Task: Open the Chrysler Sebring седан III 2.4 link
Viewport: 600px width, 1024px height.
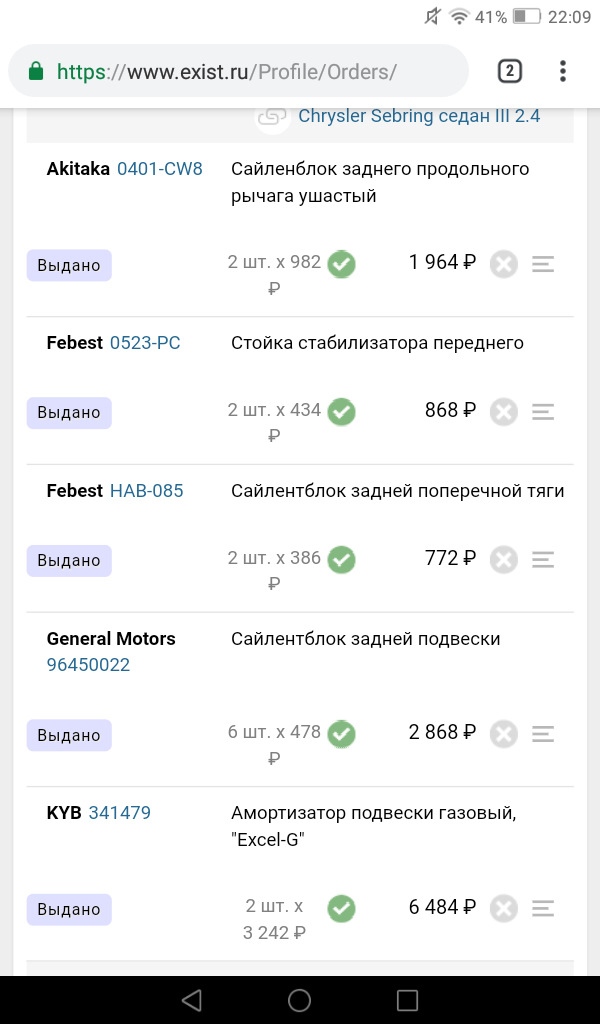Action: 419,116
